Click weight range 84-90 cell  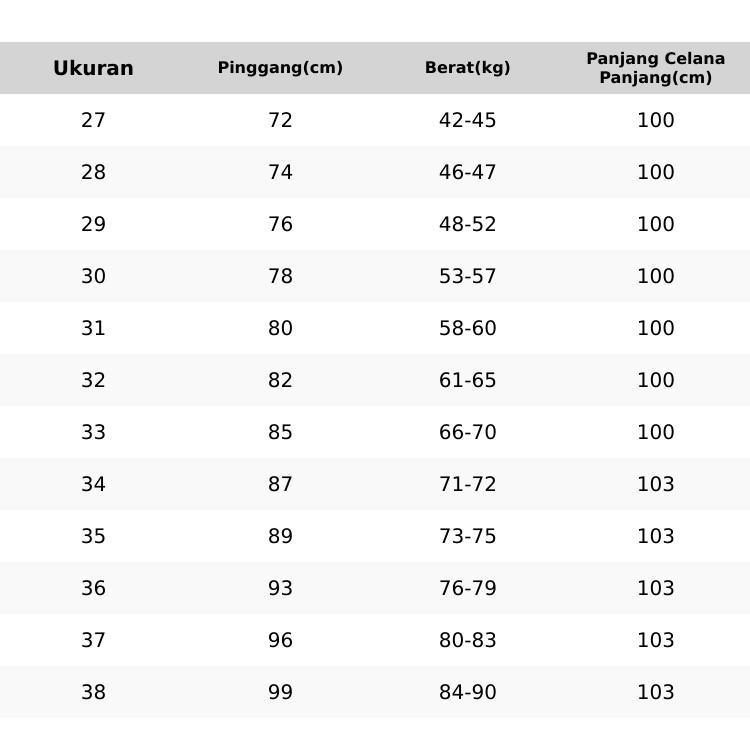click(x=467, y=692)
